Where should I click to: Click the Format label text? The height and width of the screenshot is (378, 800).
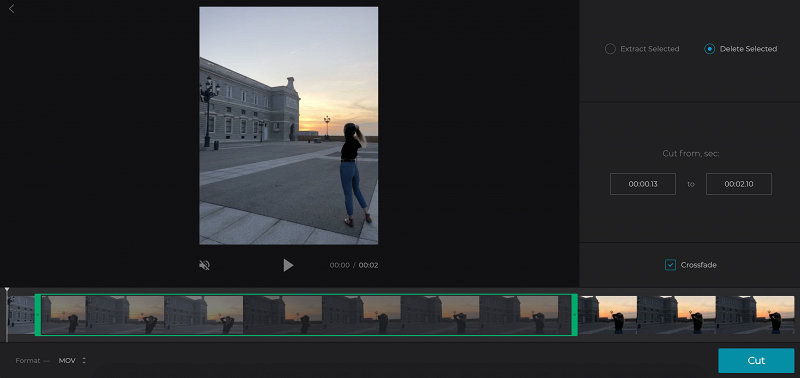tap(28, 361)
